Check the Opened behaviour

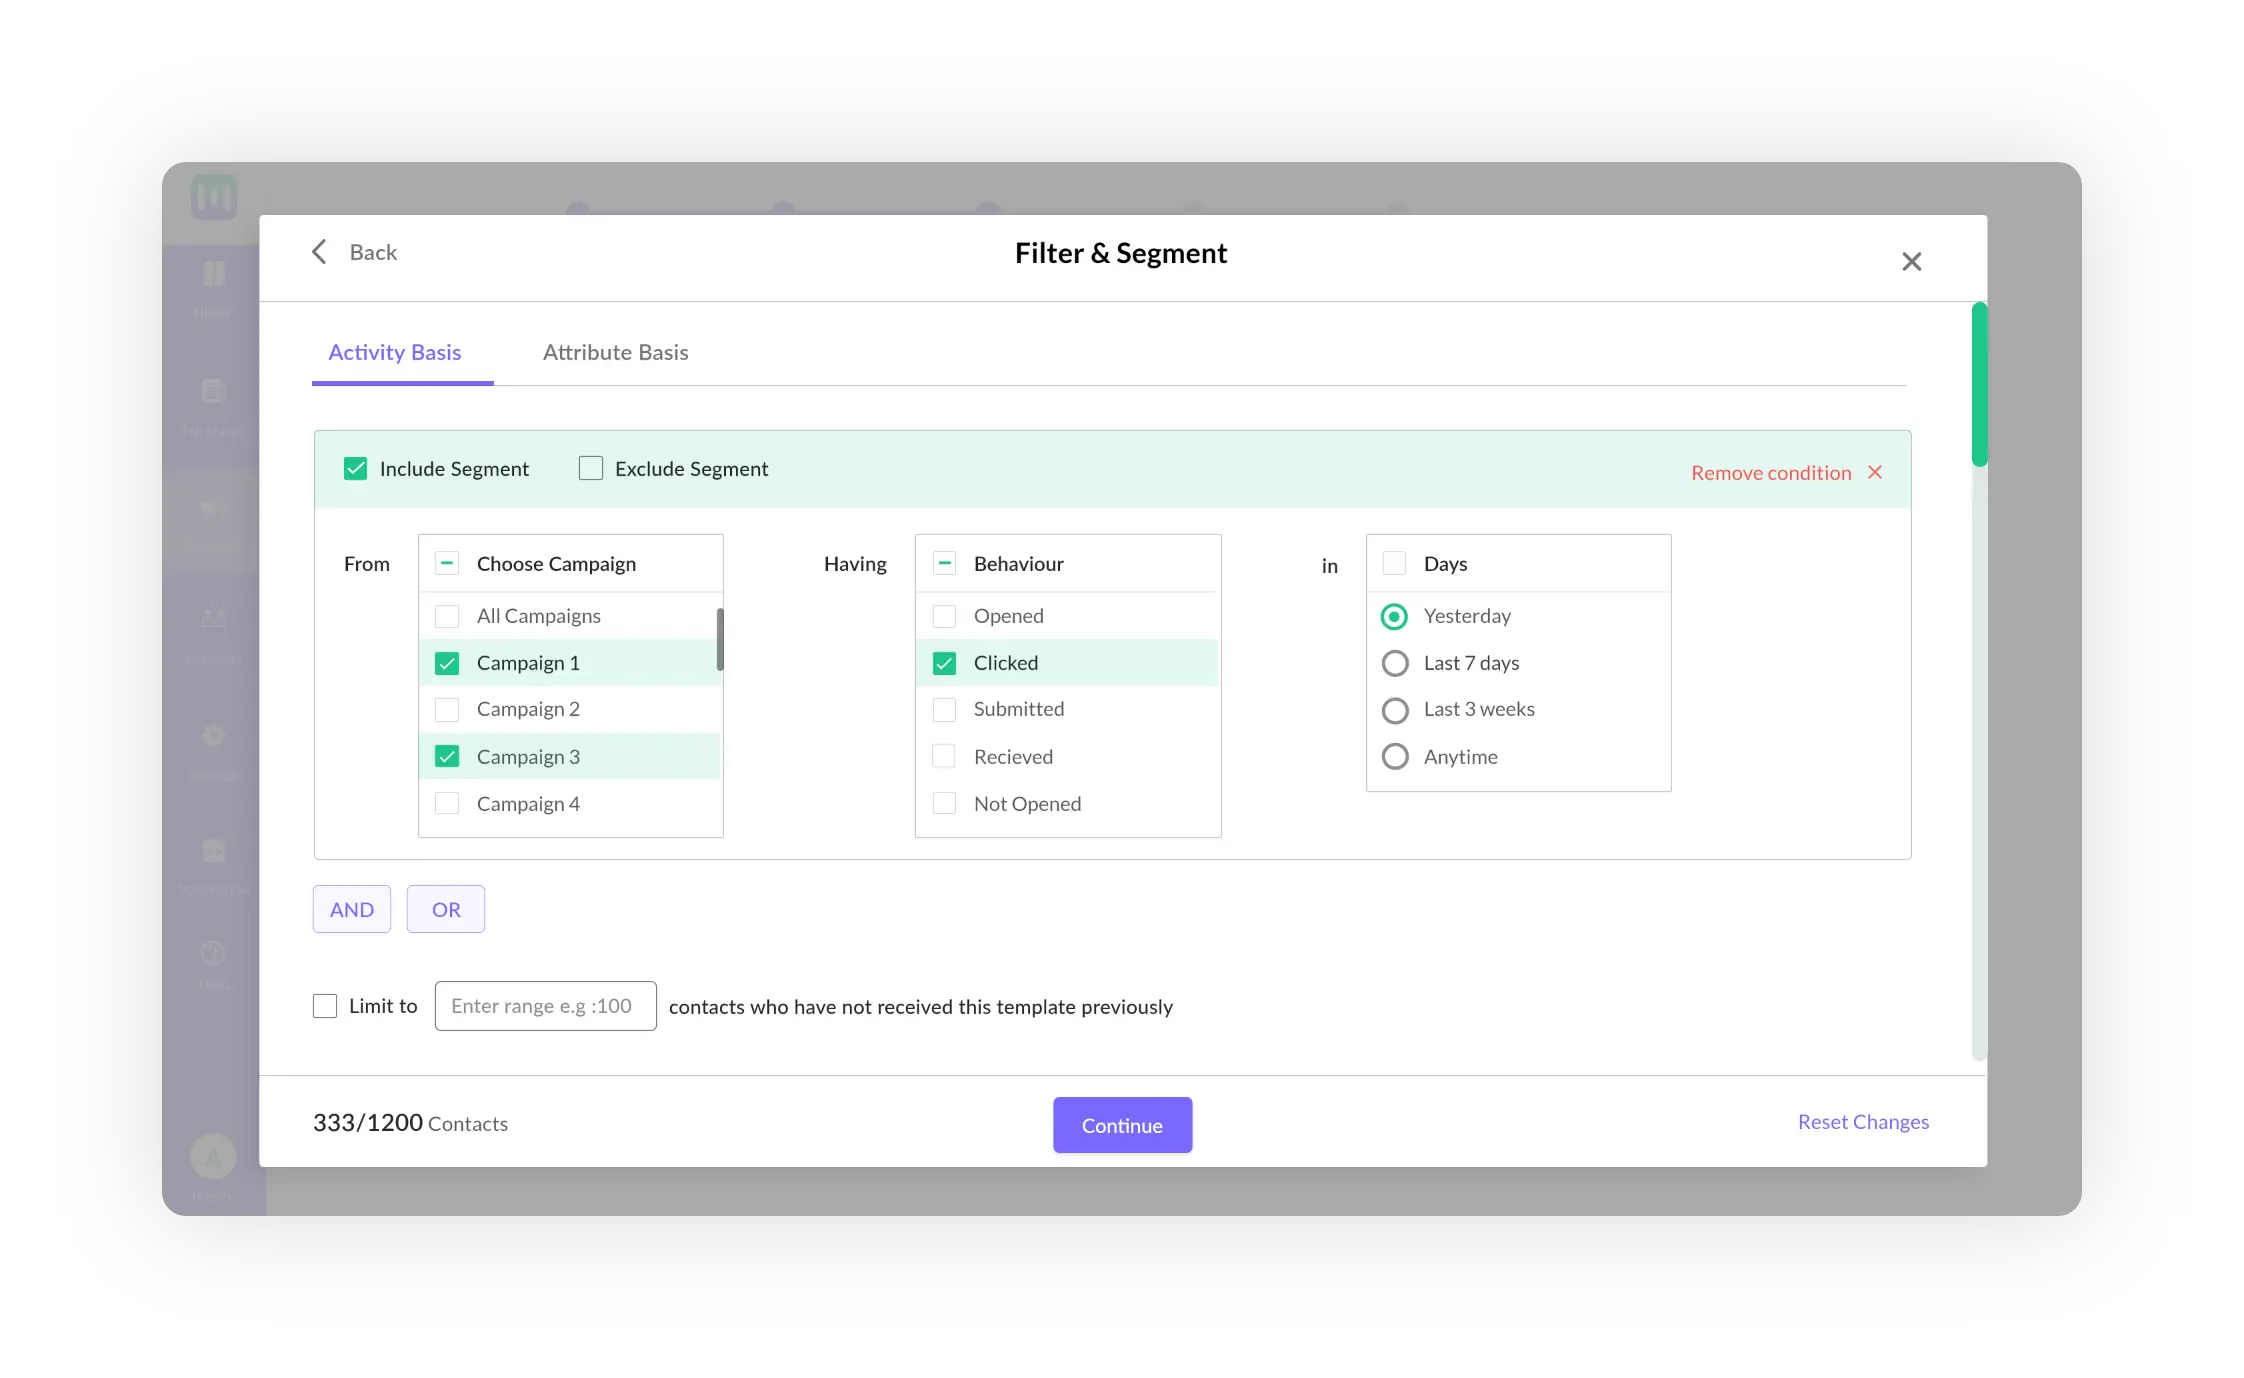click(944, 616)
